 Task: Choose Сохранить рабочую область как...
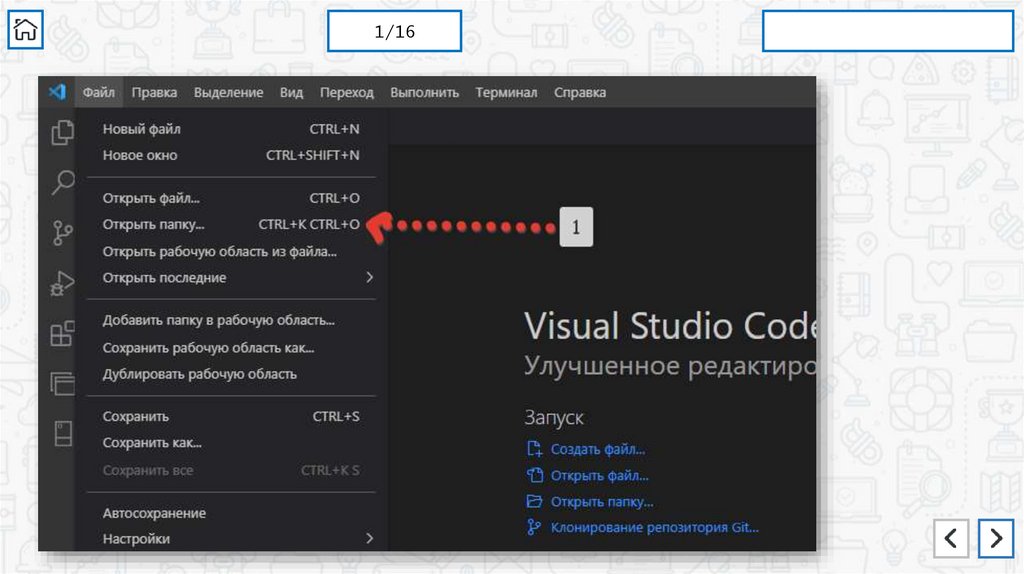click(231, 347)
